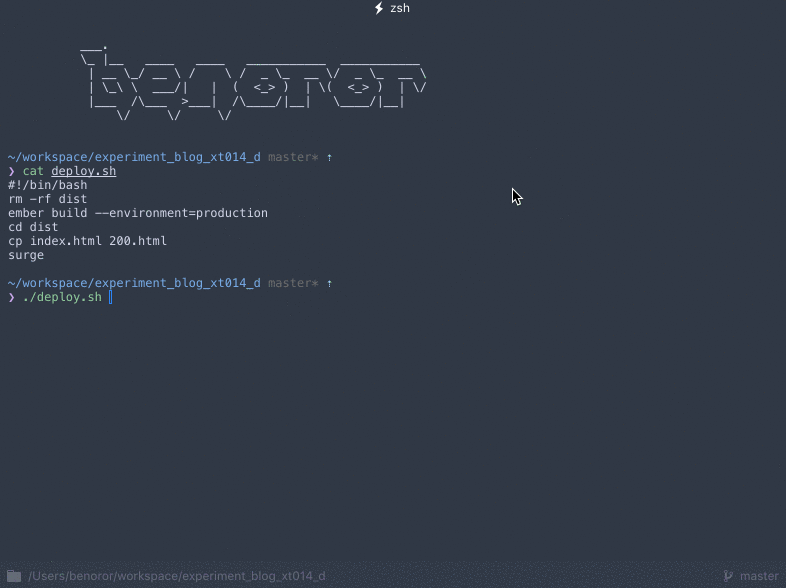The image size is (786, 588).
Task: Click the ember build --environment=production line
Action: tap(138, 213)
